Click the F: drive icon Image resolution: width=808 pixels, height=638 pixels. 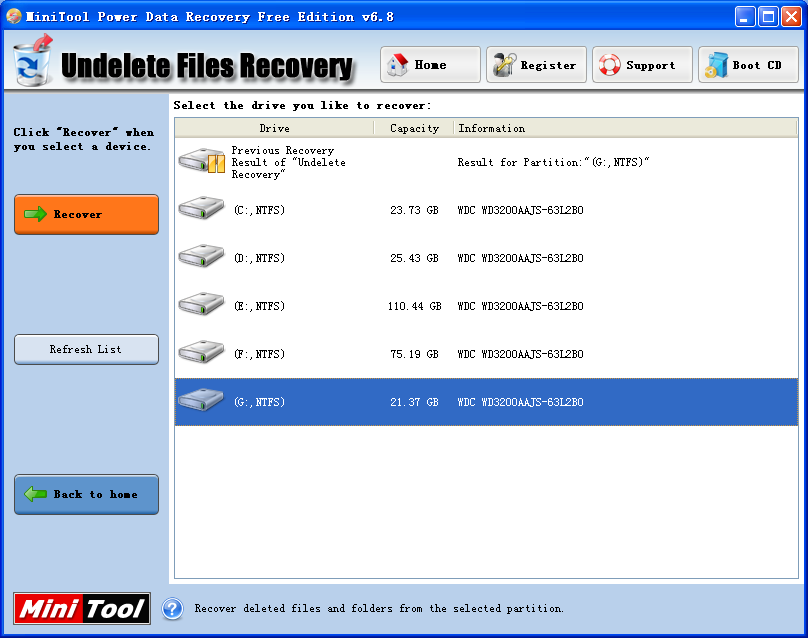(201, 352)
